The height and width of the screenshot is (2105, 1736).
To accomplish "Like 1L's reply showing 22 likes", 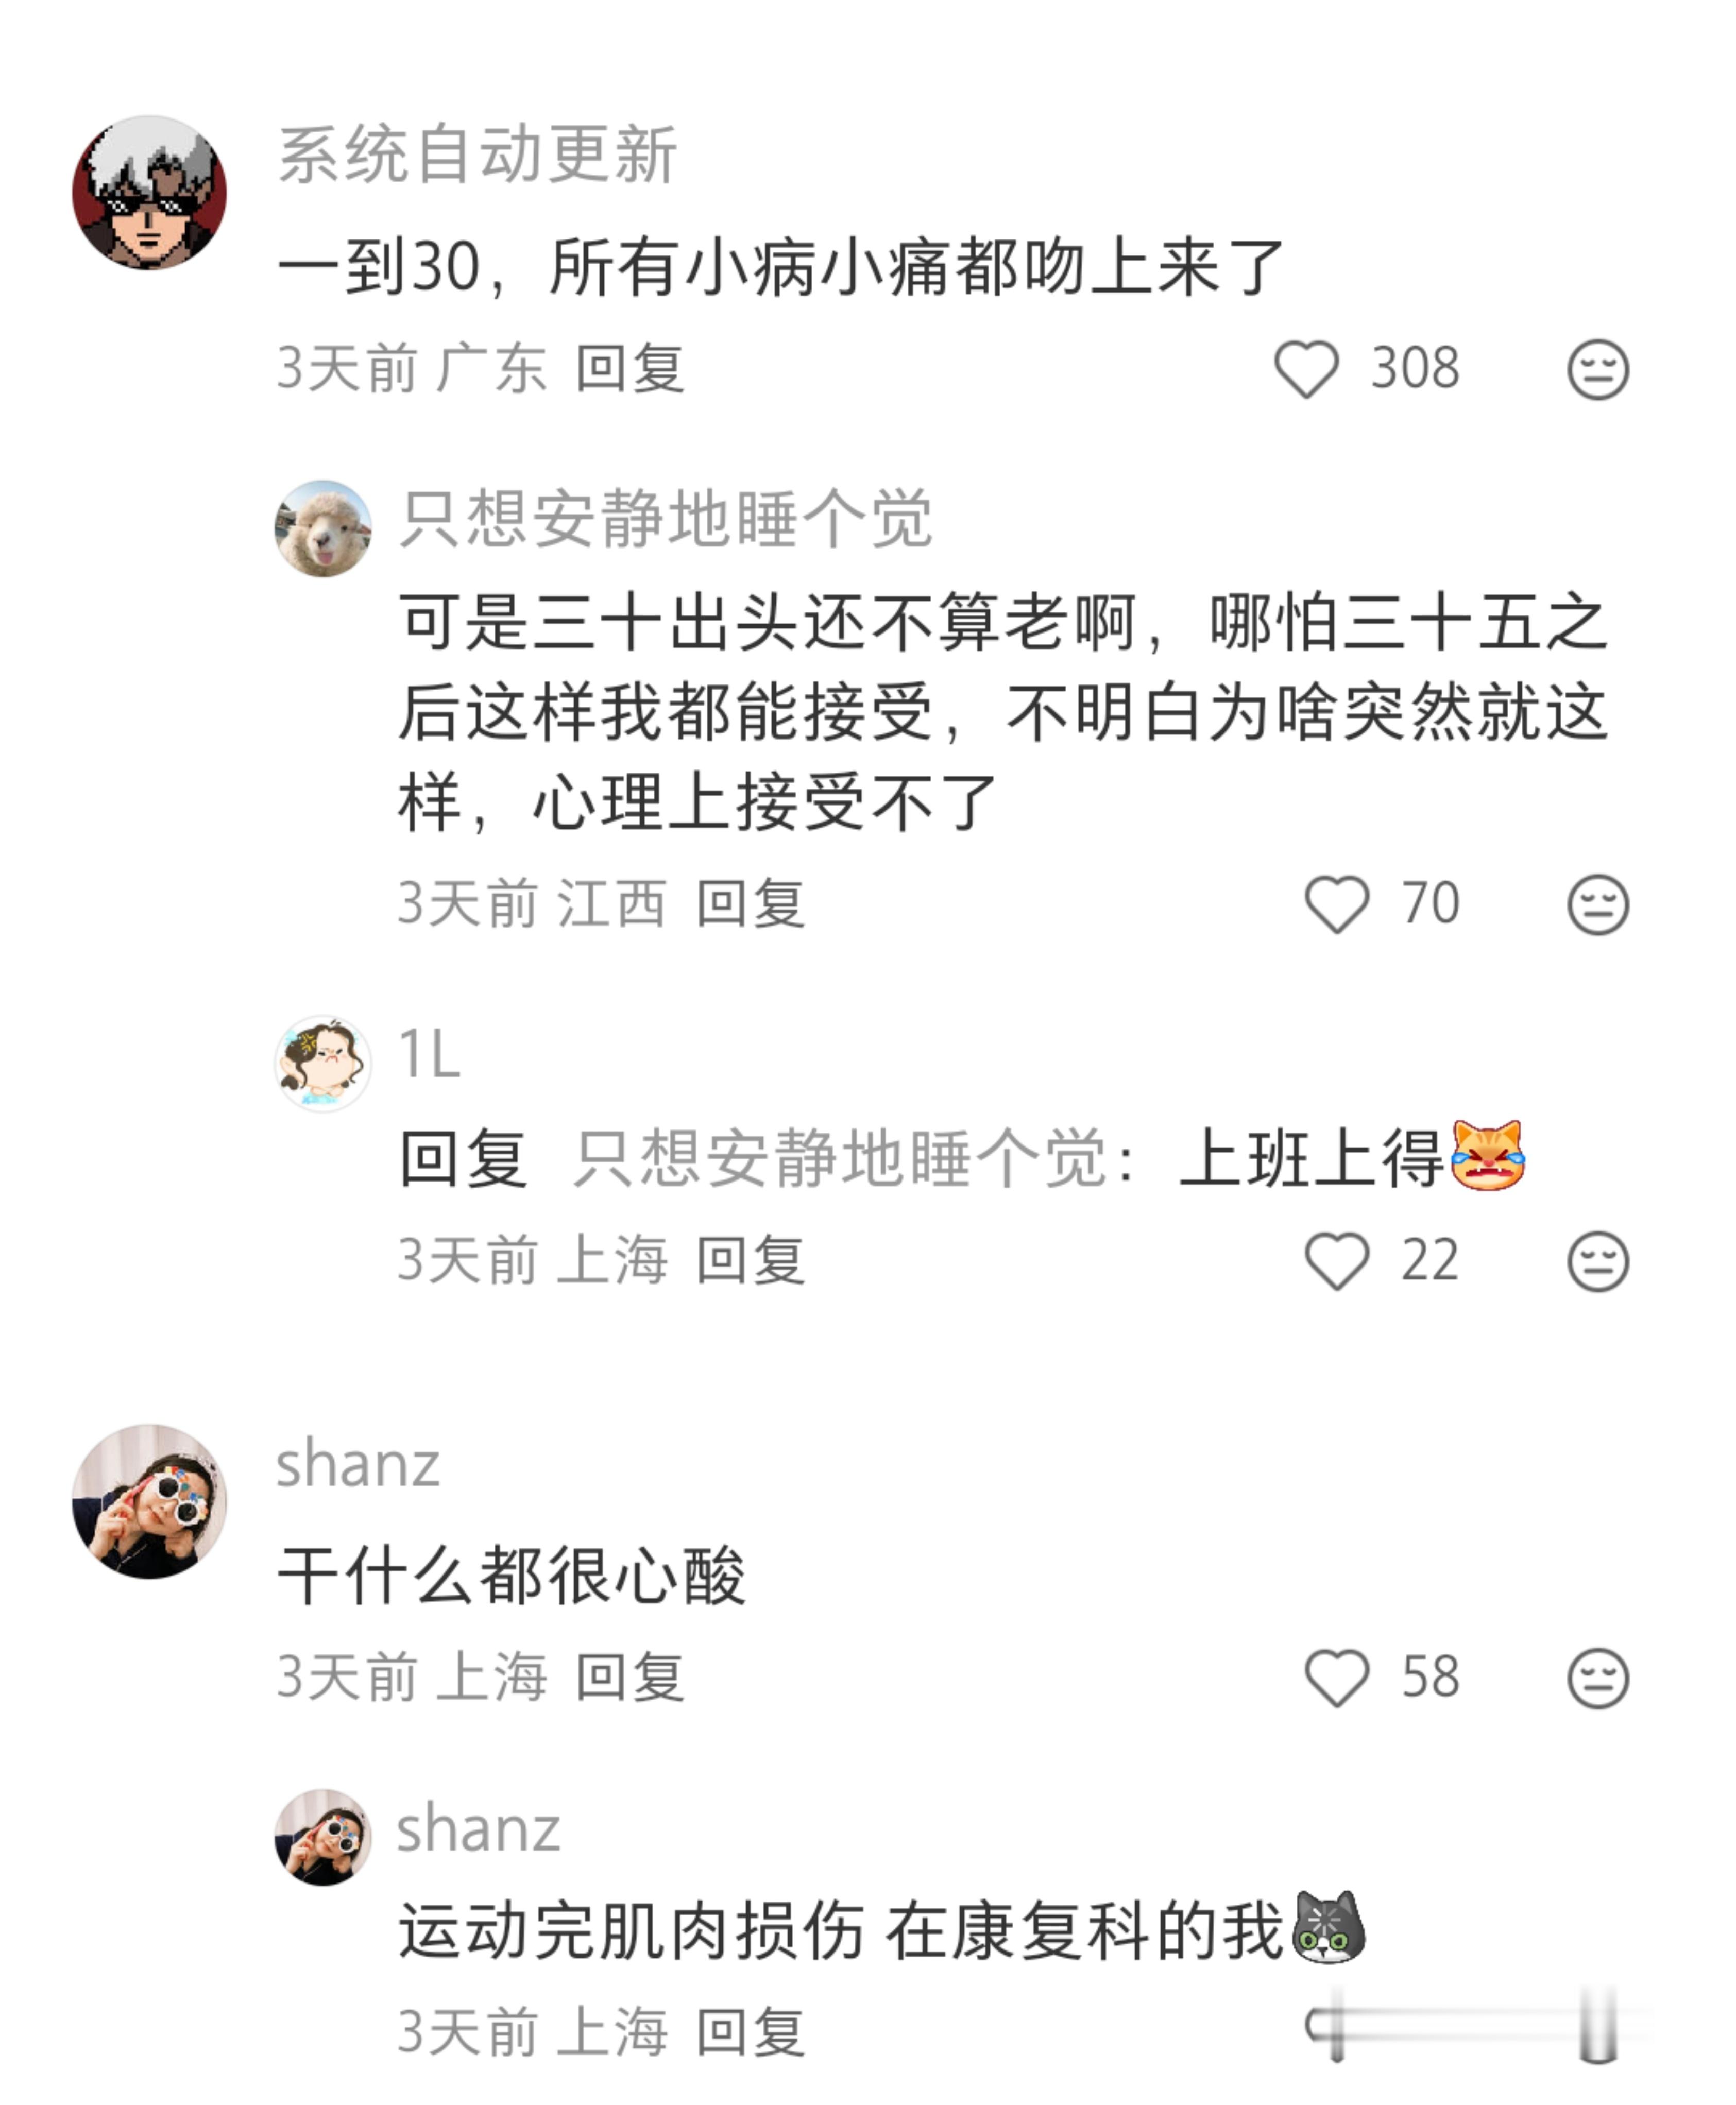I will tap(1337, 1260).
